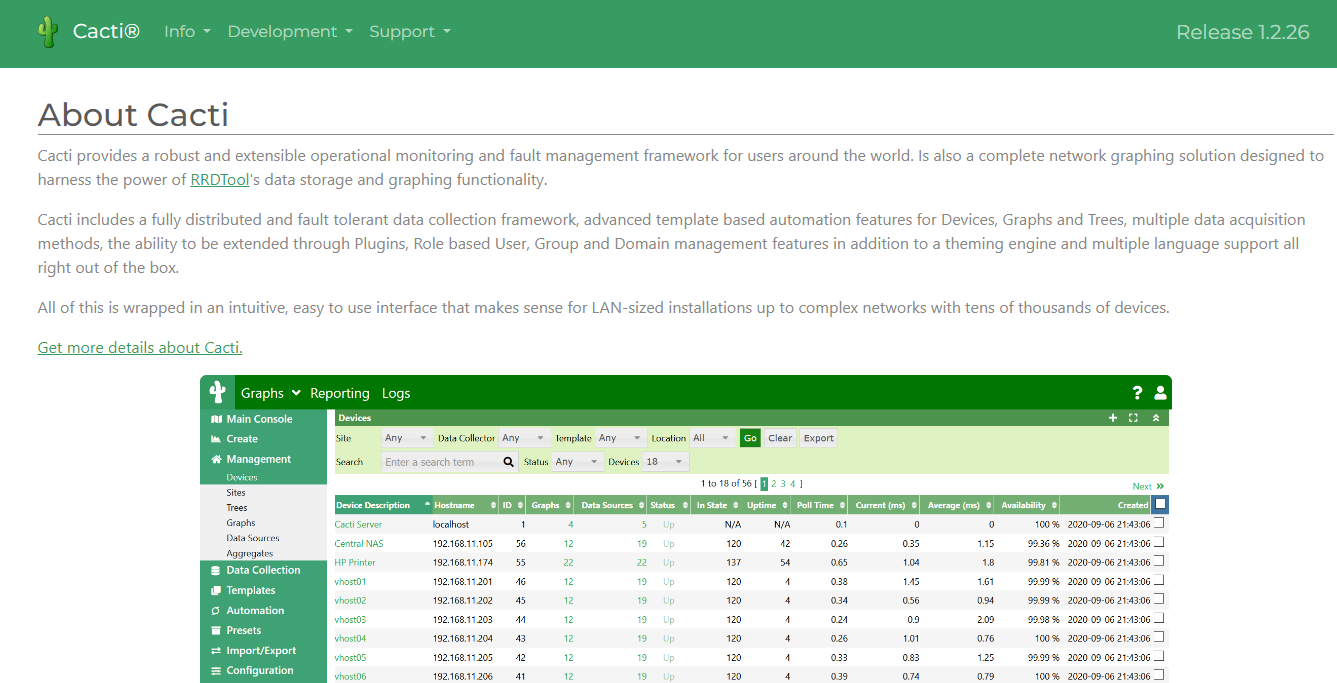Image resolution: width=1337 pixels, height=683 pixels.
Task: Check the HP Printer row checkbox
Action: tap(1160, 561)
